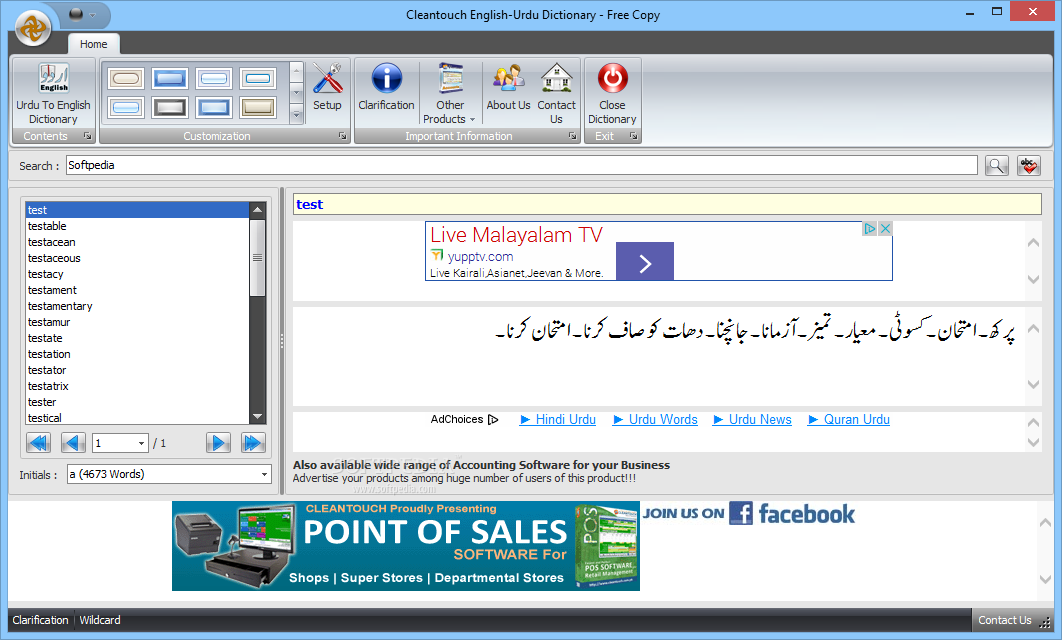Select 'testatrix' in word list

[x=137, y=386]
